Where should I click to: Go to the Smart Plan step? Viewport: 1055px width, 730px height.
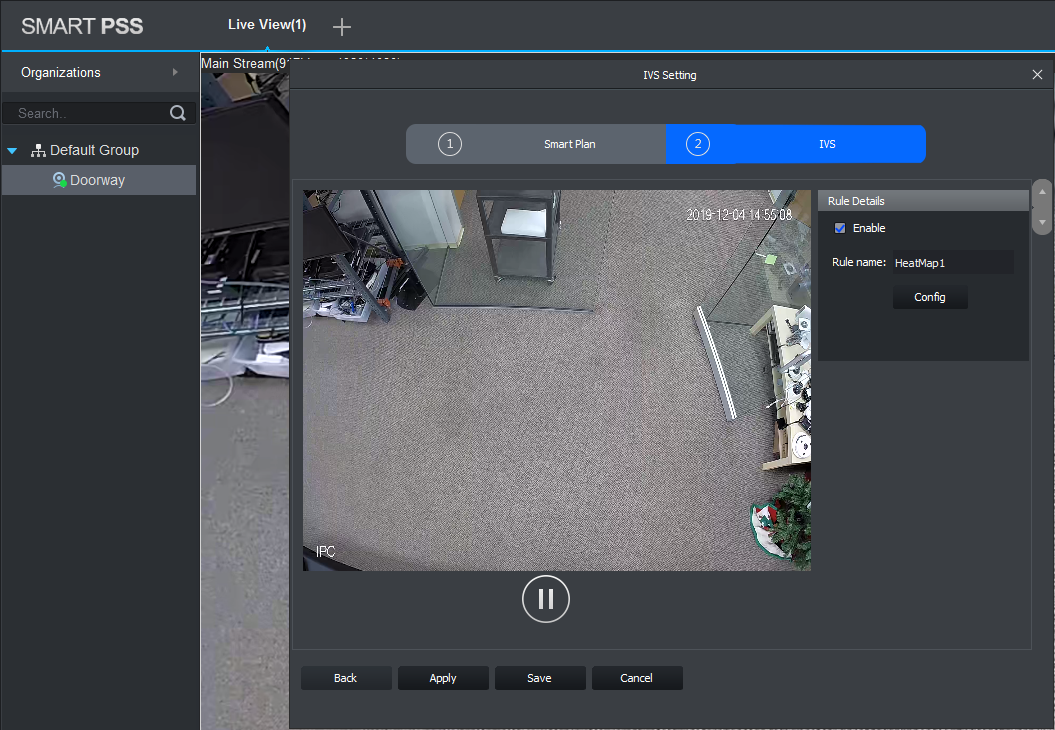569,144
